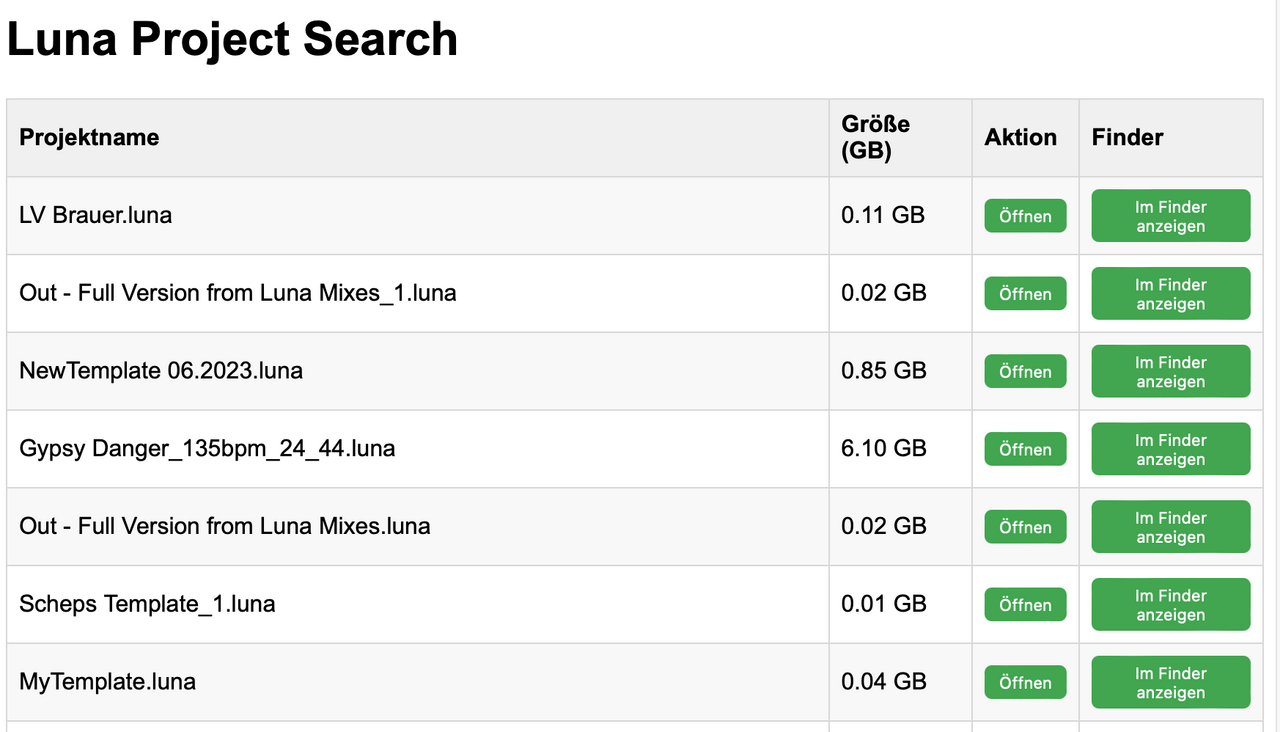Viewport: 1280px width, 732px height.
Task: Click the 0.01 GB size value
Action: 884,604
